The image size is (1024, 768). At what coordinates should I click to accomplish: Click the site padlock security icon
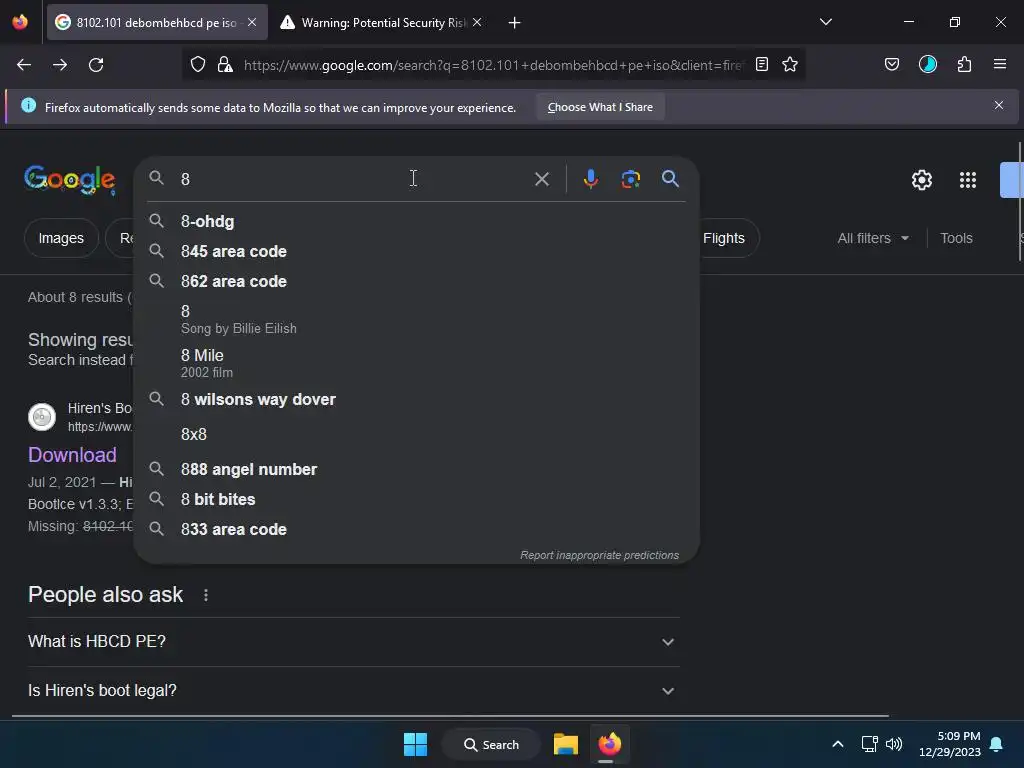(225, 65)
